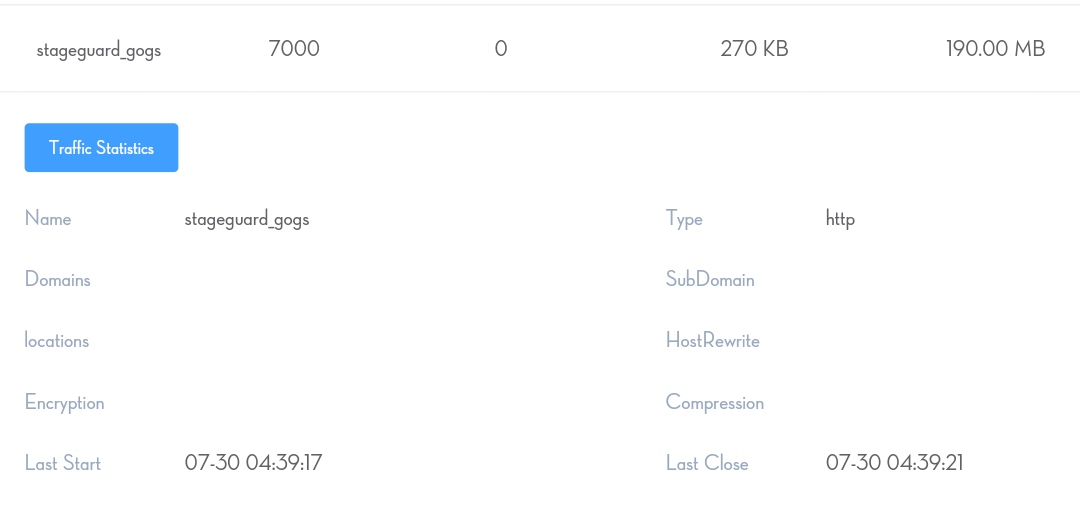Click the Last Close time 04:39:21
This screenshot has width=1080, height=507.
[894, 462]
